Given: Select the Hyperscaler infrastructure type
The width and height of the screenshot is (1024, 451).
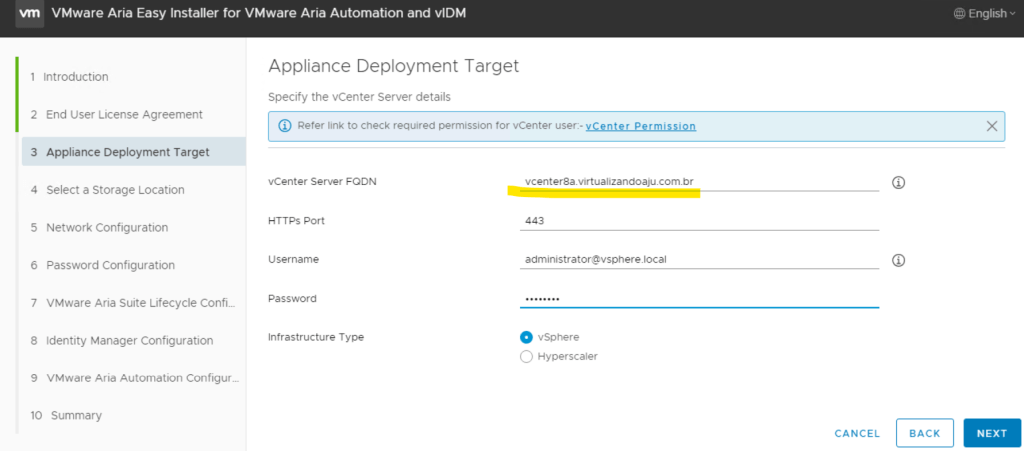Looking at the screenshot, I should [527, 357].
